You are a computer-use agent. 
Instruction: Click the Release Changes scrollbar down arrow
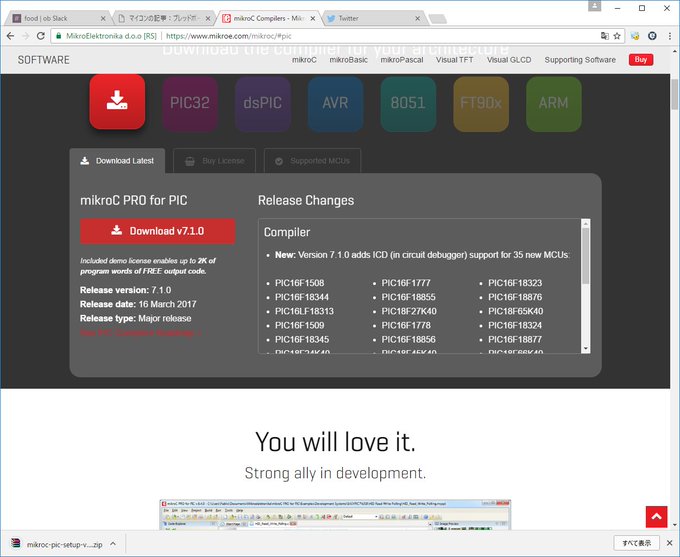pyautogui.click(x=586, y=349)
